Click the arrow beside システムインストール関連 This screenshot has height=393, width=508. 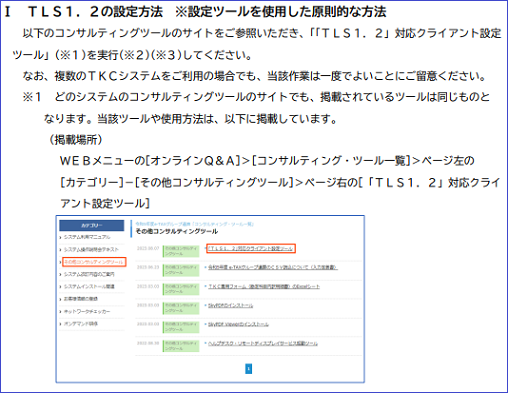[x=61, y=287]
